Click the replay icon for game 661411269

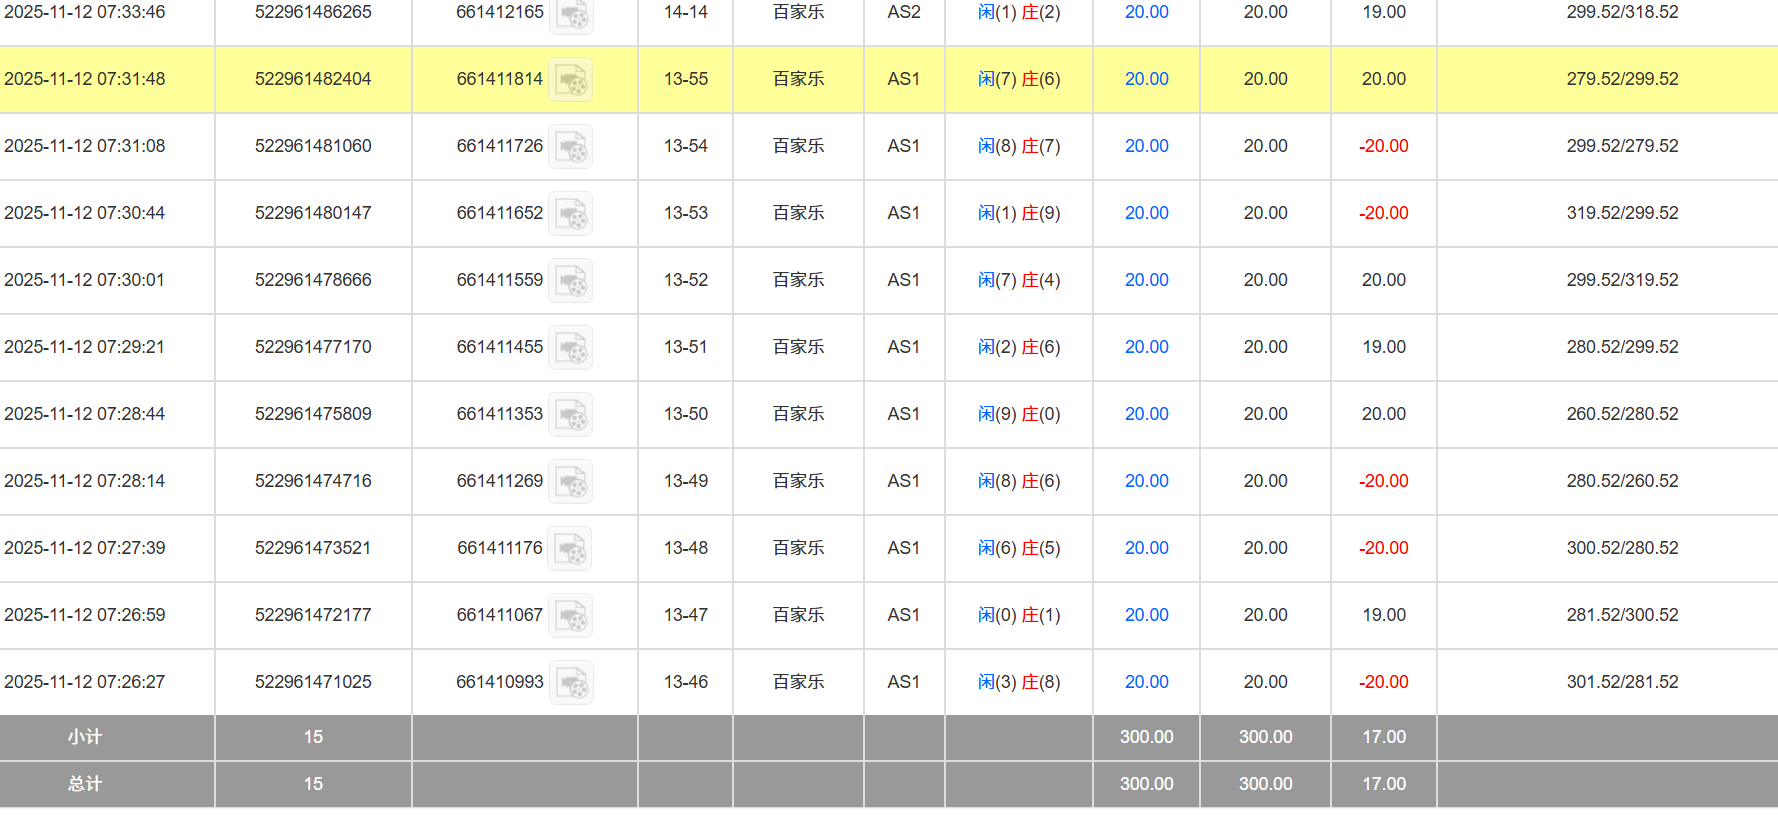click(571, 482)
